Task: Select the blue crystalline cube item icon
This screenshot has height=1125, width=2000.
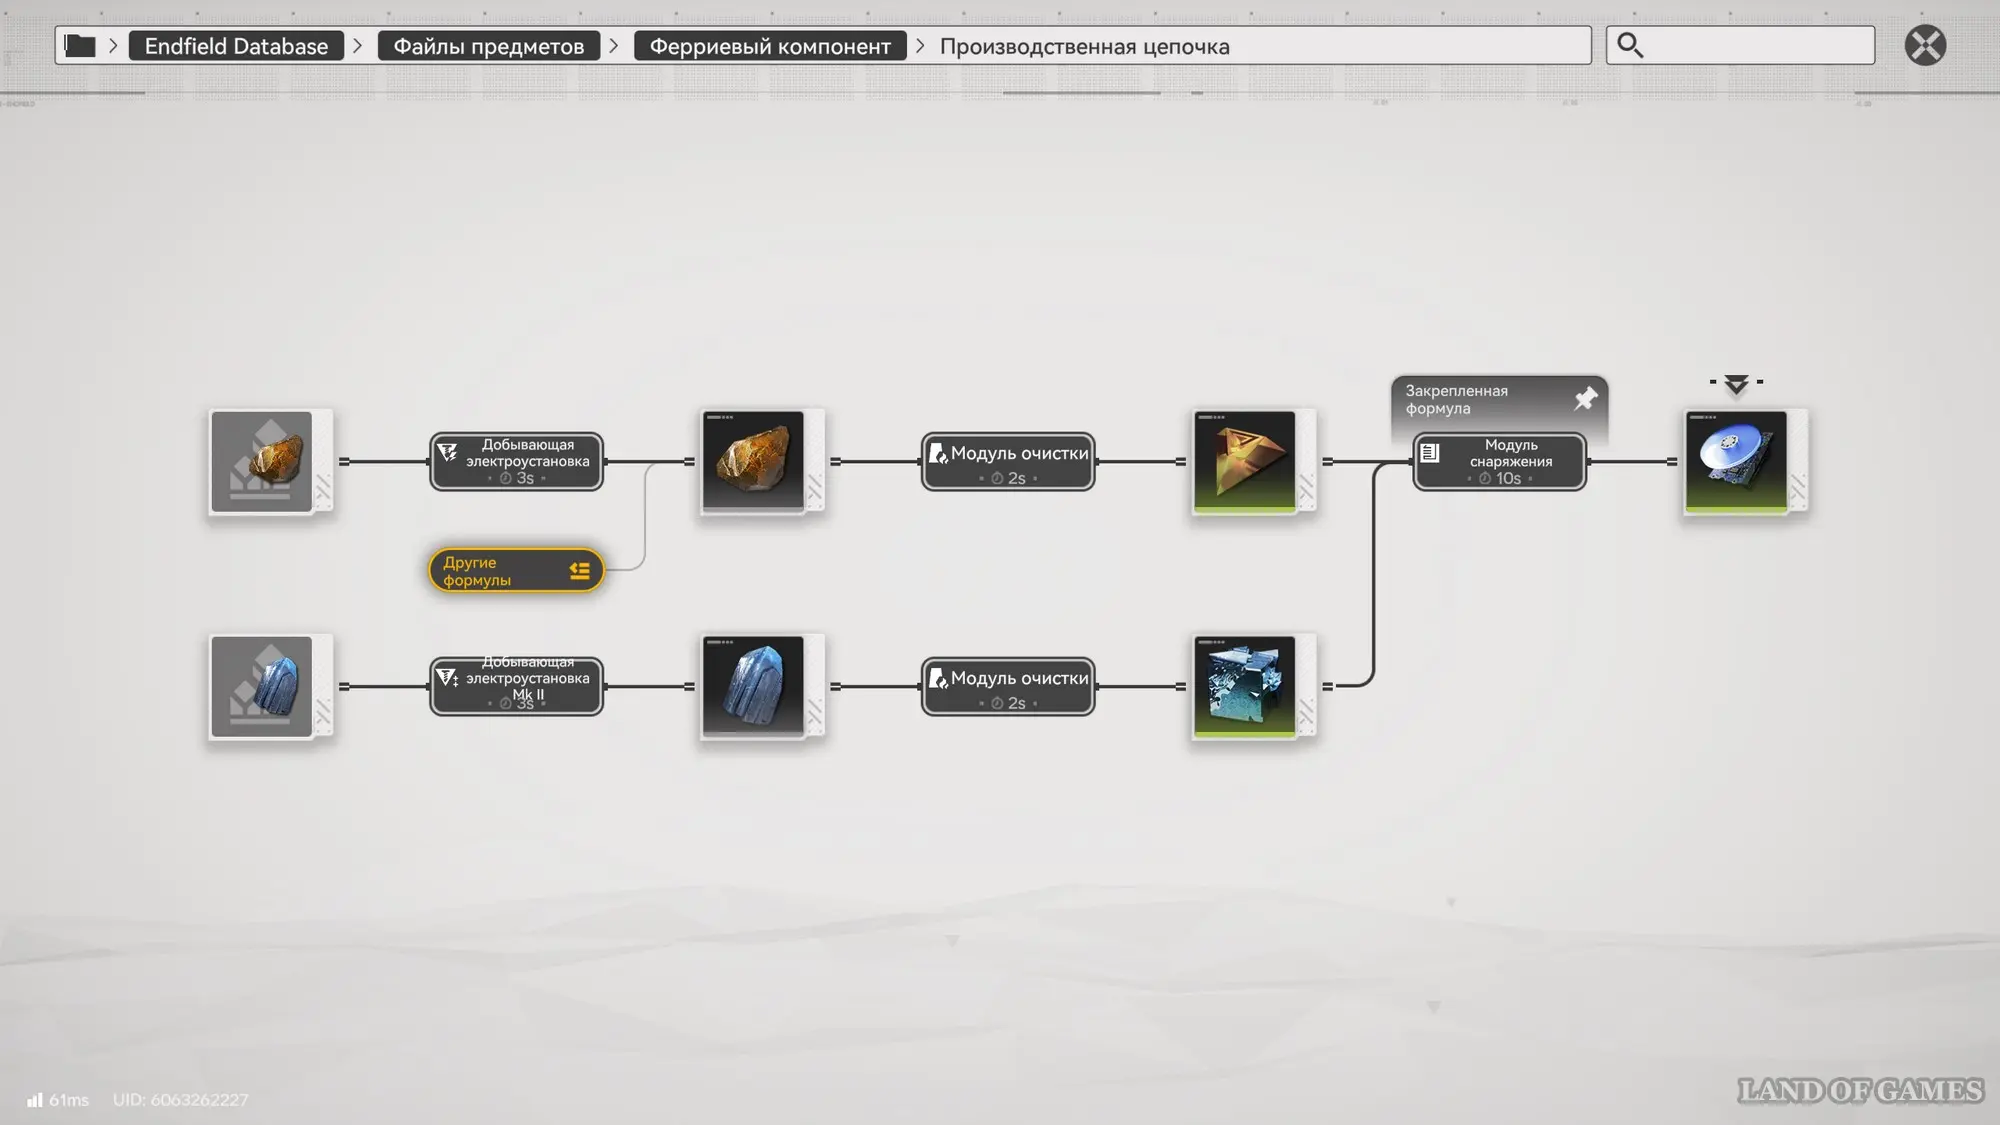Action: (1244, 686)
